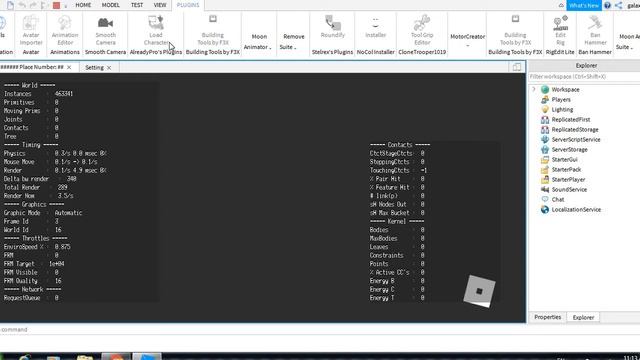Click the What's New button
Image resolution: width=640 pixels, height=360 pixels.
pos(584,5)
